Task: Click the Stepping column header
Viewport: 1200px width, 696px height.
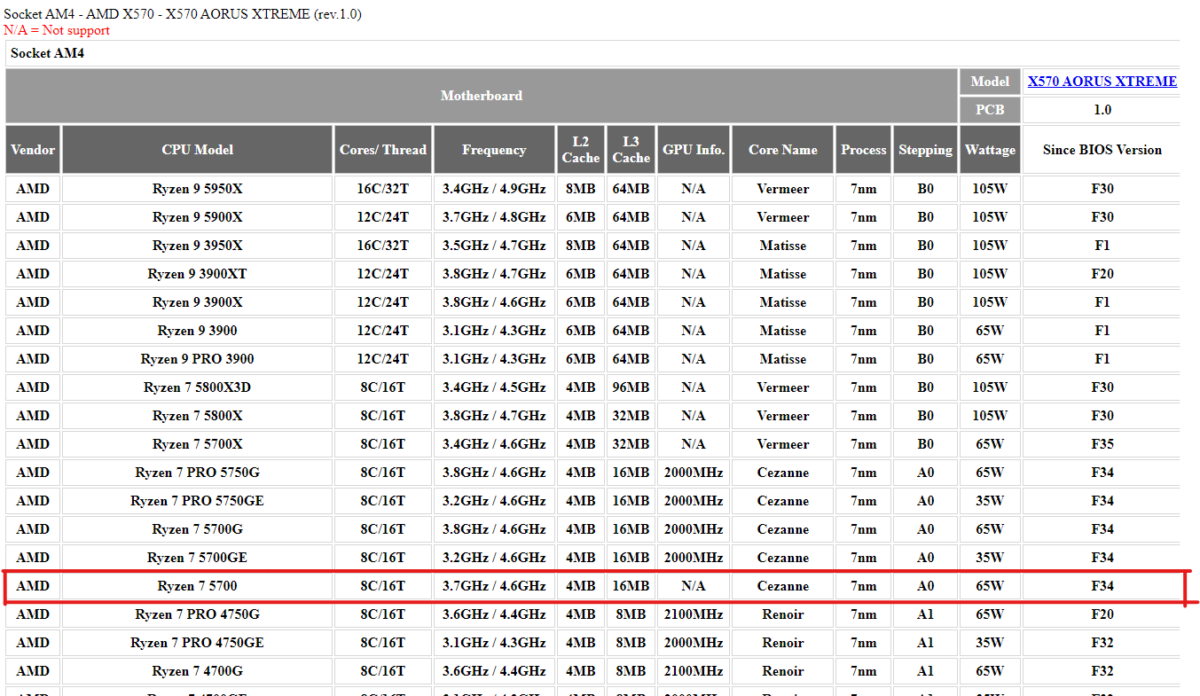Action: 925,150
